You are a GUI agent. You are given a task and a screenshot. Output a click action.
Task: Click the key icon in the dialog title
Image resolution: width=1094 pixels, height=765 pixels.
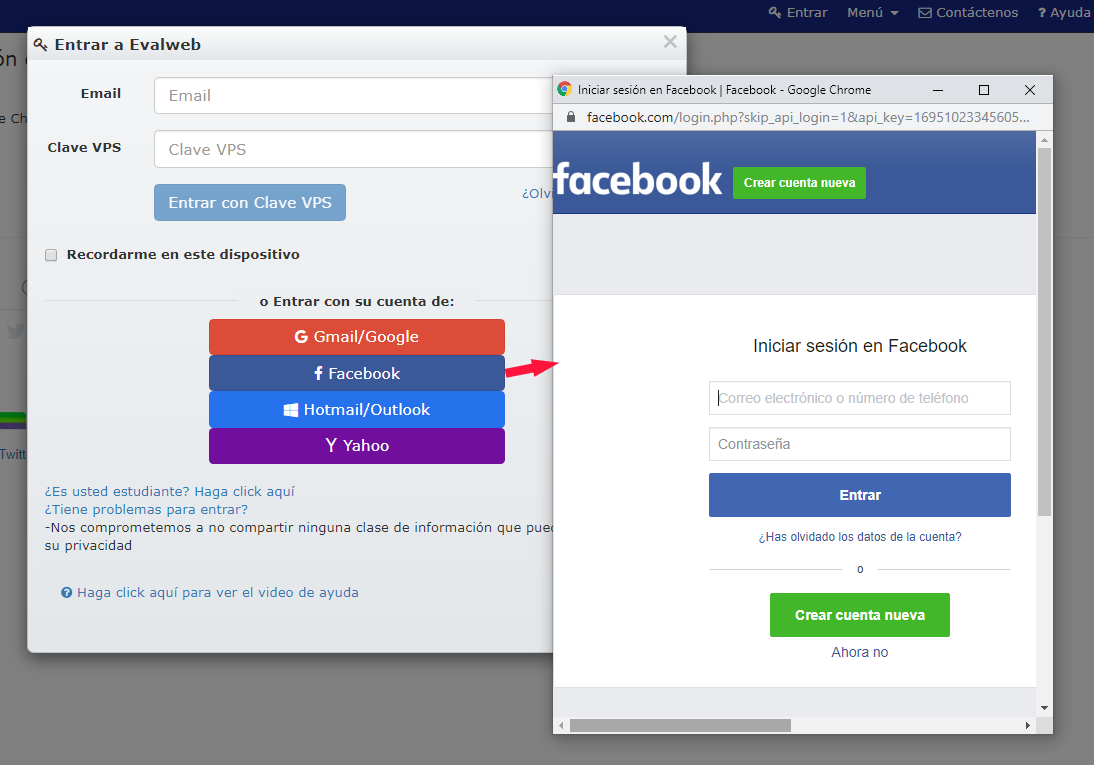tap(41, 45)
